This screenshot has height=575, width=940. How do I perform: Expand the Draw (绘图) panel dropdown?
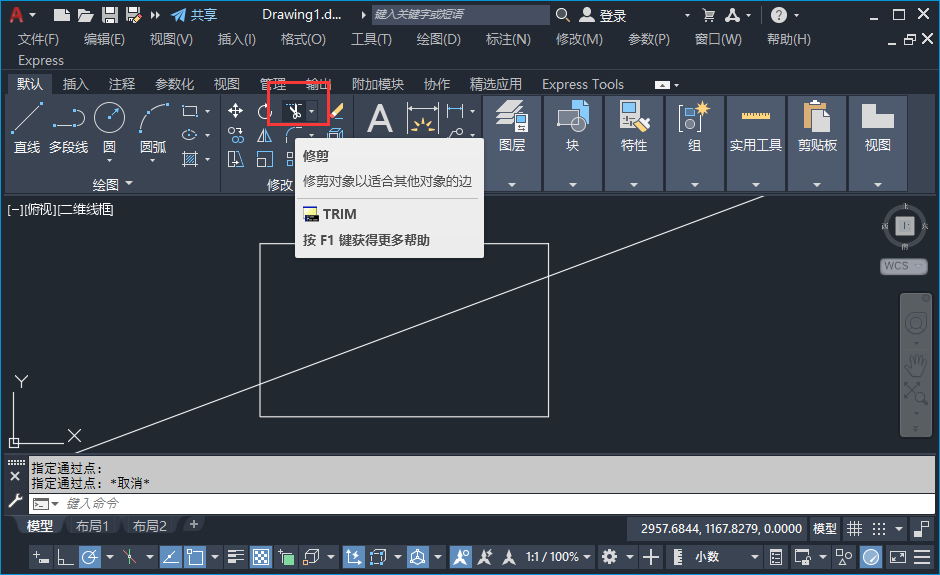tap(112, 185)
